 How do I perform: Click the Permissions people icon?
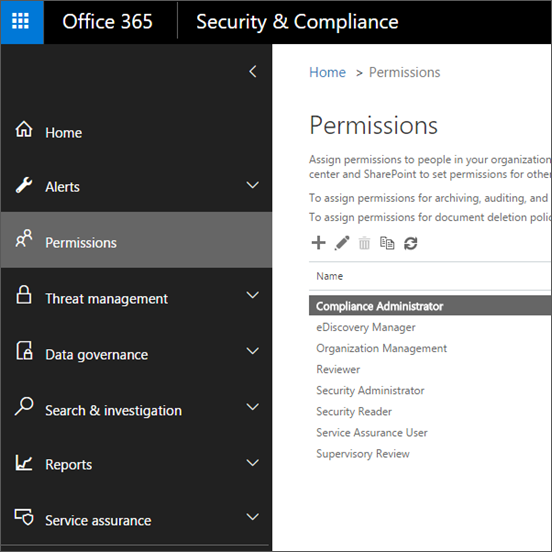coord(24,239)
